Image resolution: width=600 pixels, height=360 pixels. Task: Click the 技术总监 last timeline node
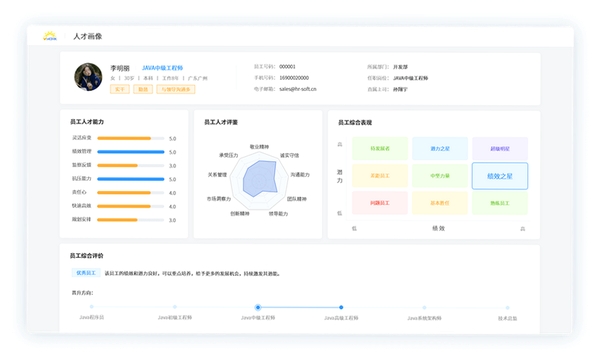click(507, 307)
